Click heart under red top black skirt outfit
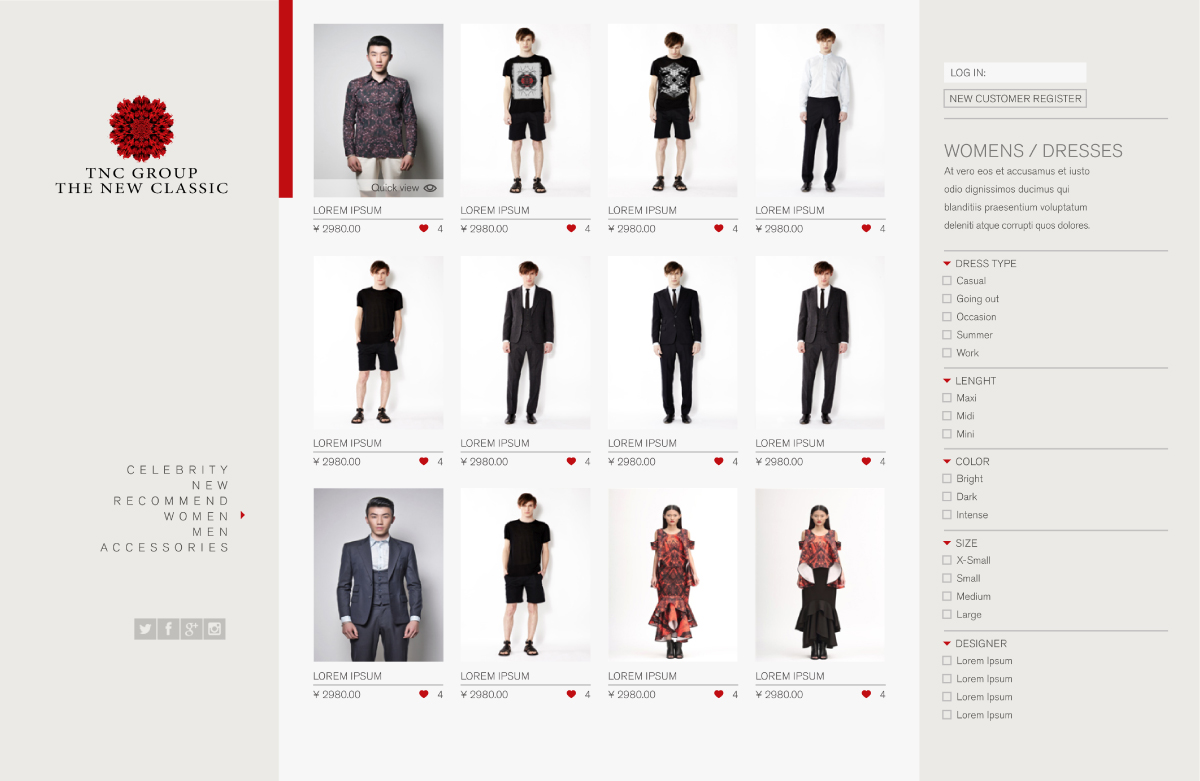Viewport: 1200px width, 781px height. click(866, 694)
